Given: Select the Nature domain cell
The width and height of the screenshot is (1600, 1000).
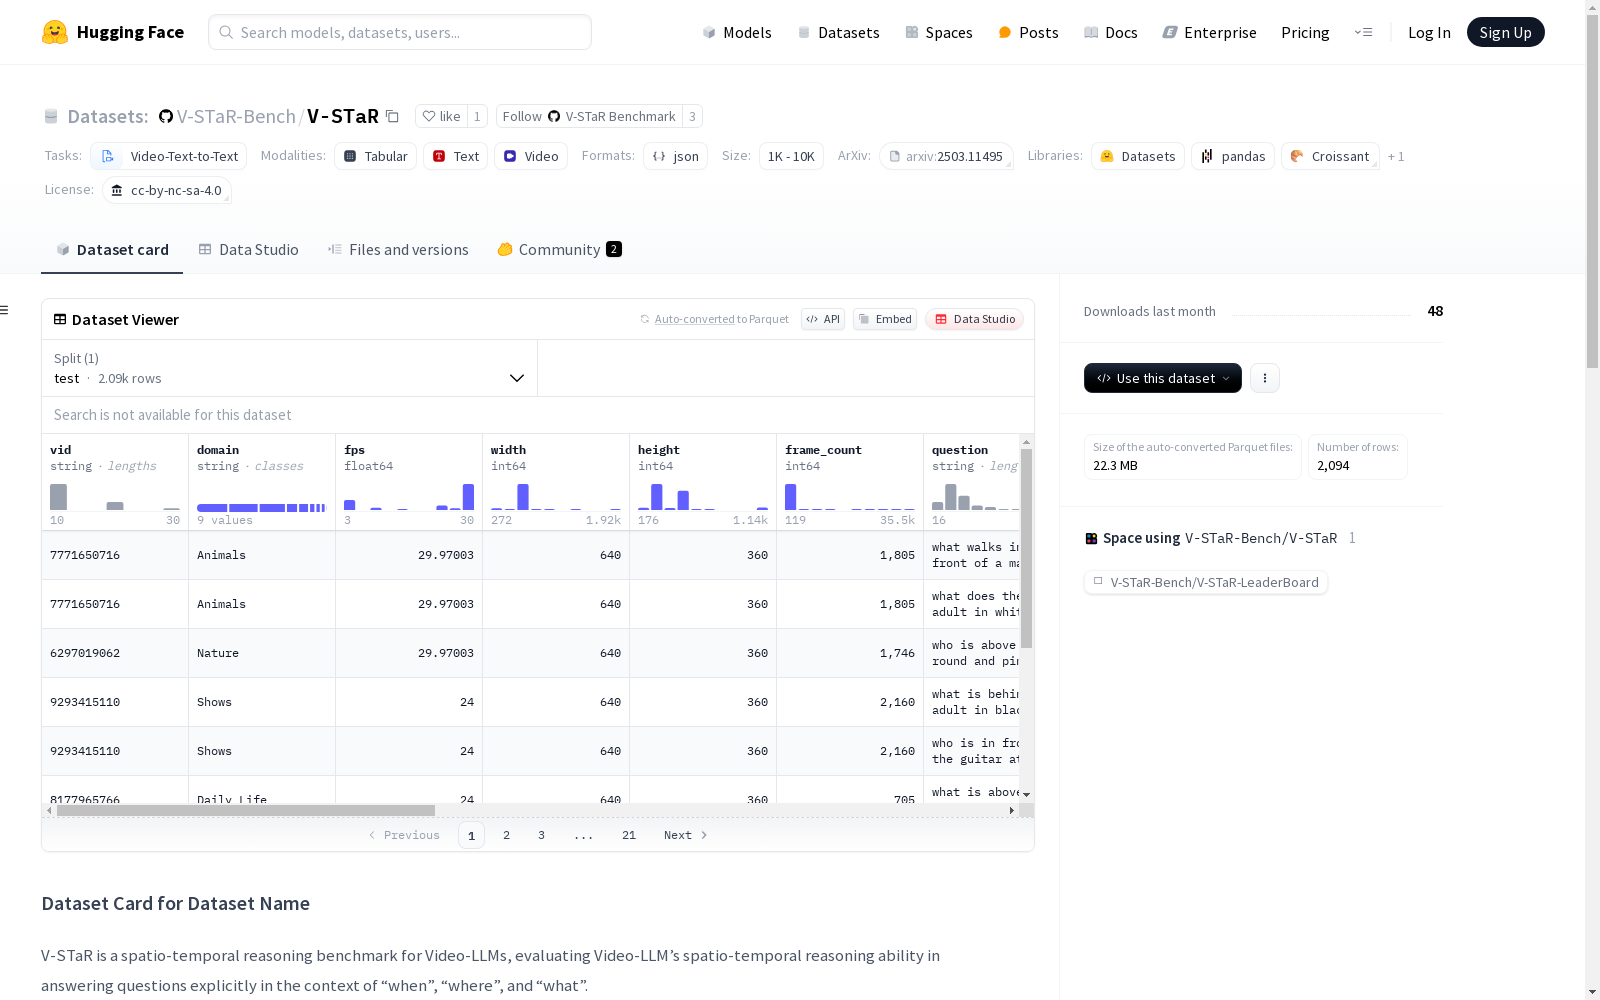Looking at the screenshot, I should click(262, 653).
